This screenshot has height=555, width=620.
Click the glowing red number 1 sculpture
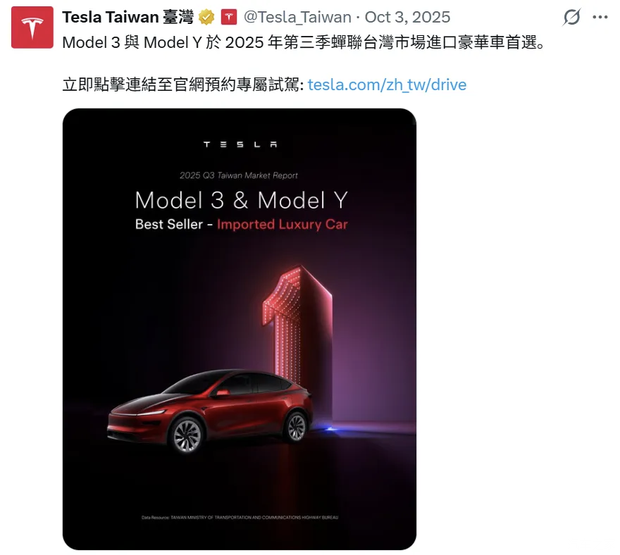[x=297, y=322]
